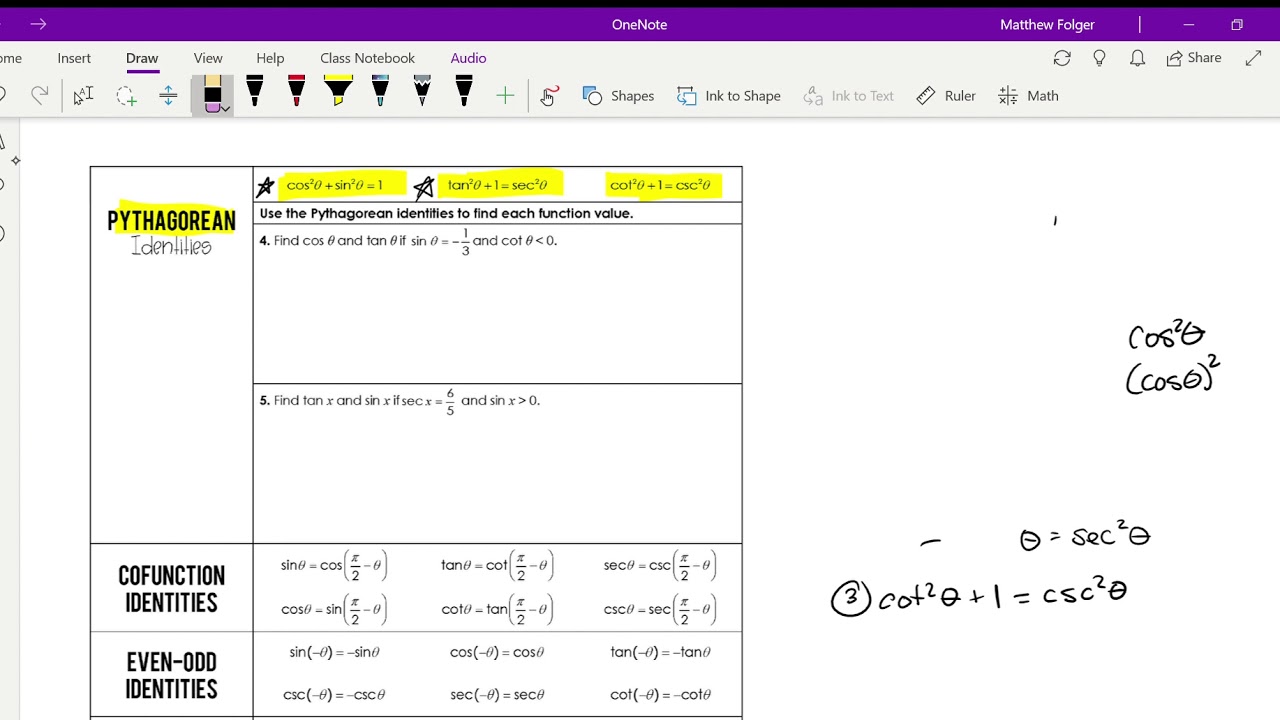Click the handwritten (cosθ)² note
The width and height of the screenshot is (1280, 720).
pyautogui.click(x=1172, y=376)
